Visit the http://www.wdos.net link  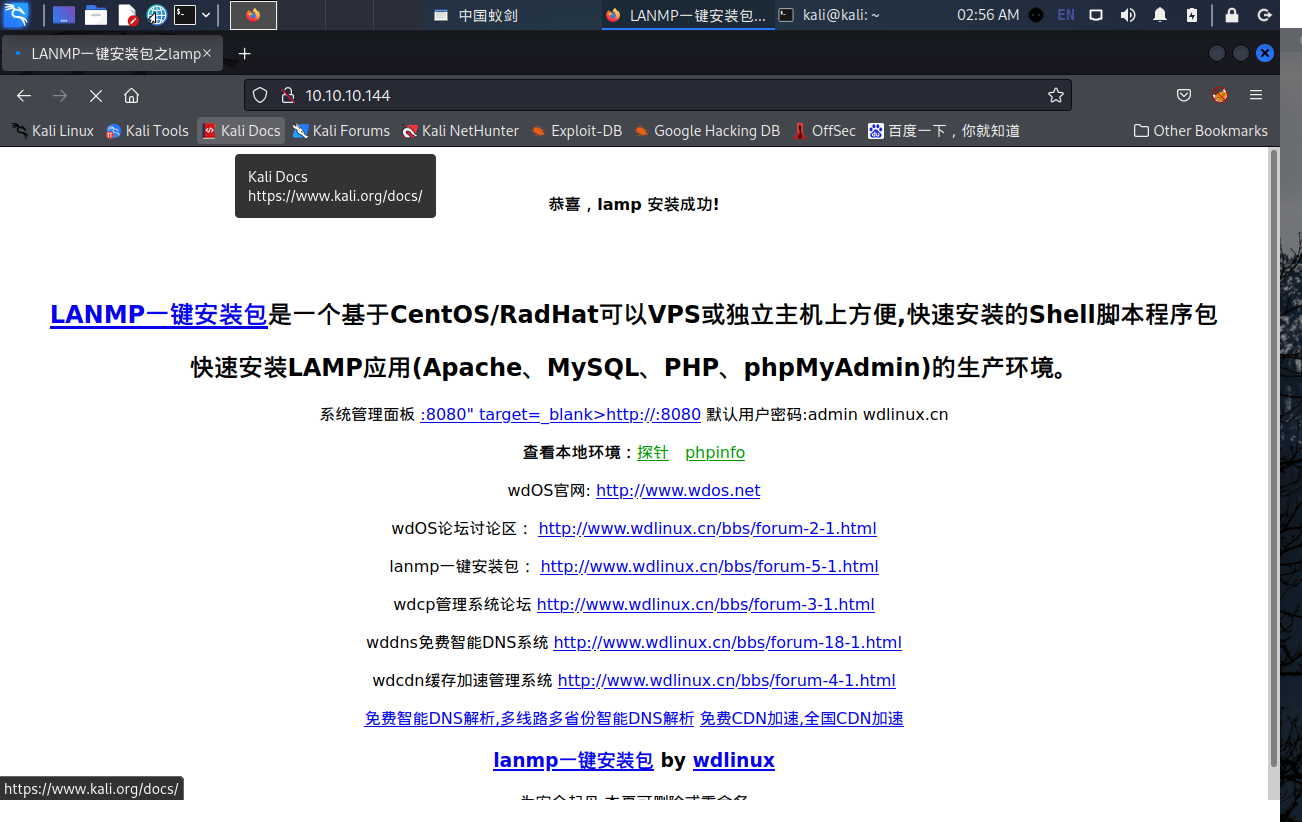[x=678, y=490]
